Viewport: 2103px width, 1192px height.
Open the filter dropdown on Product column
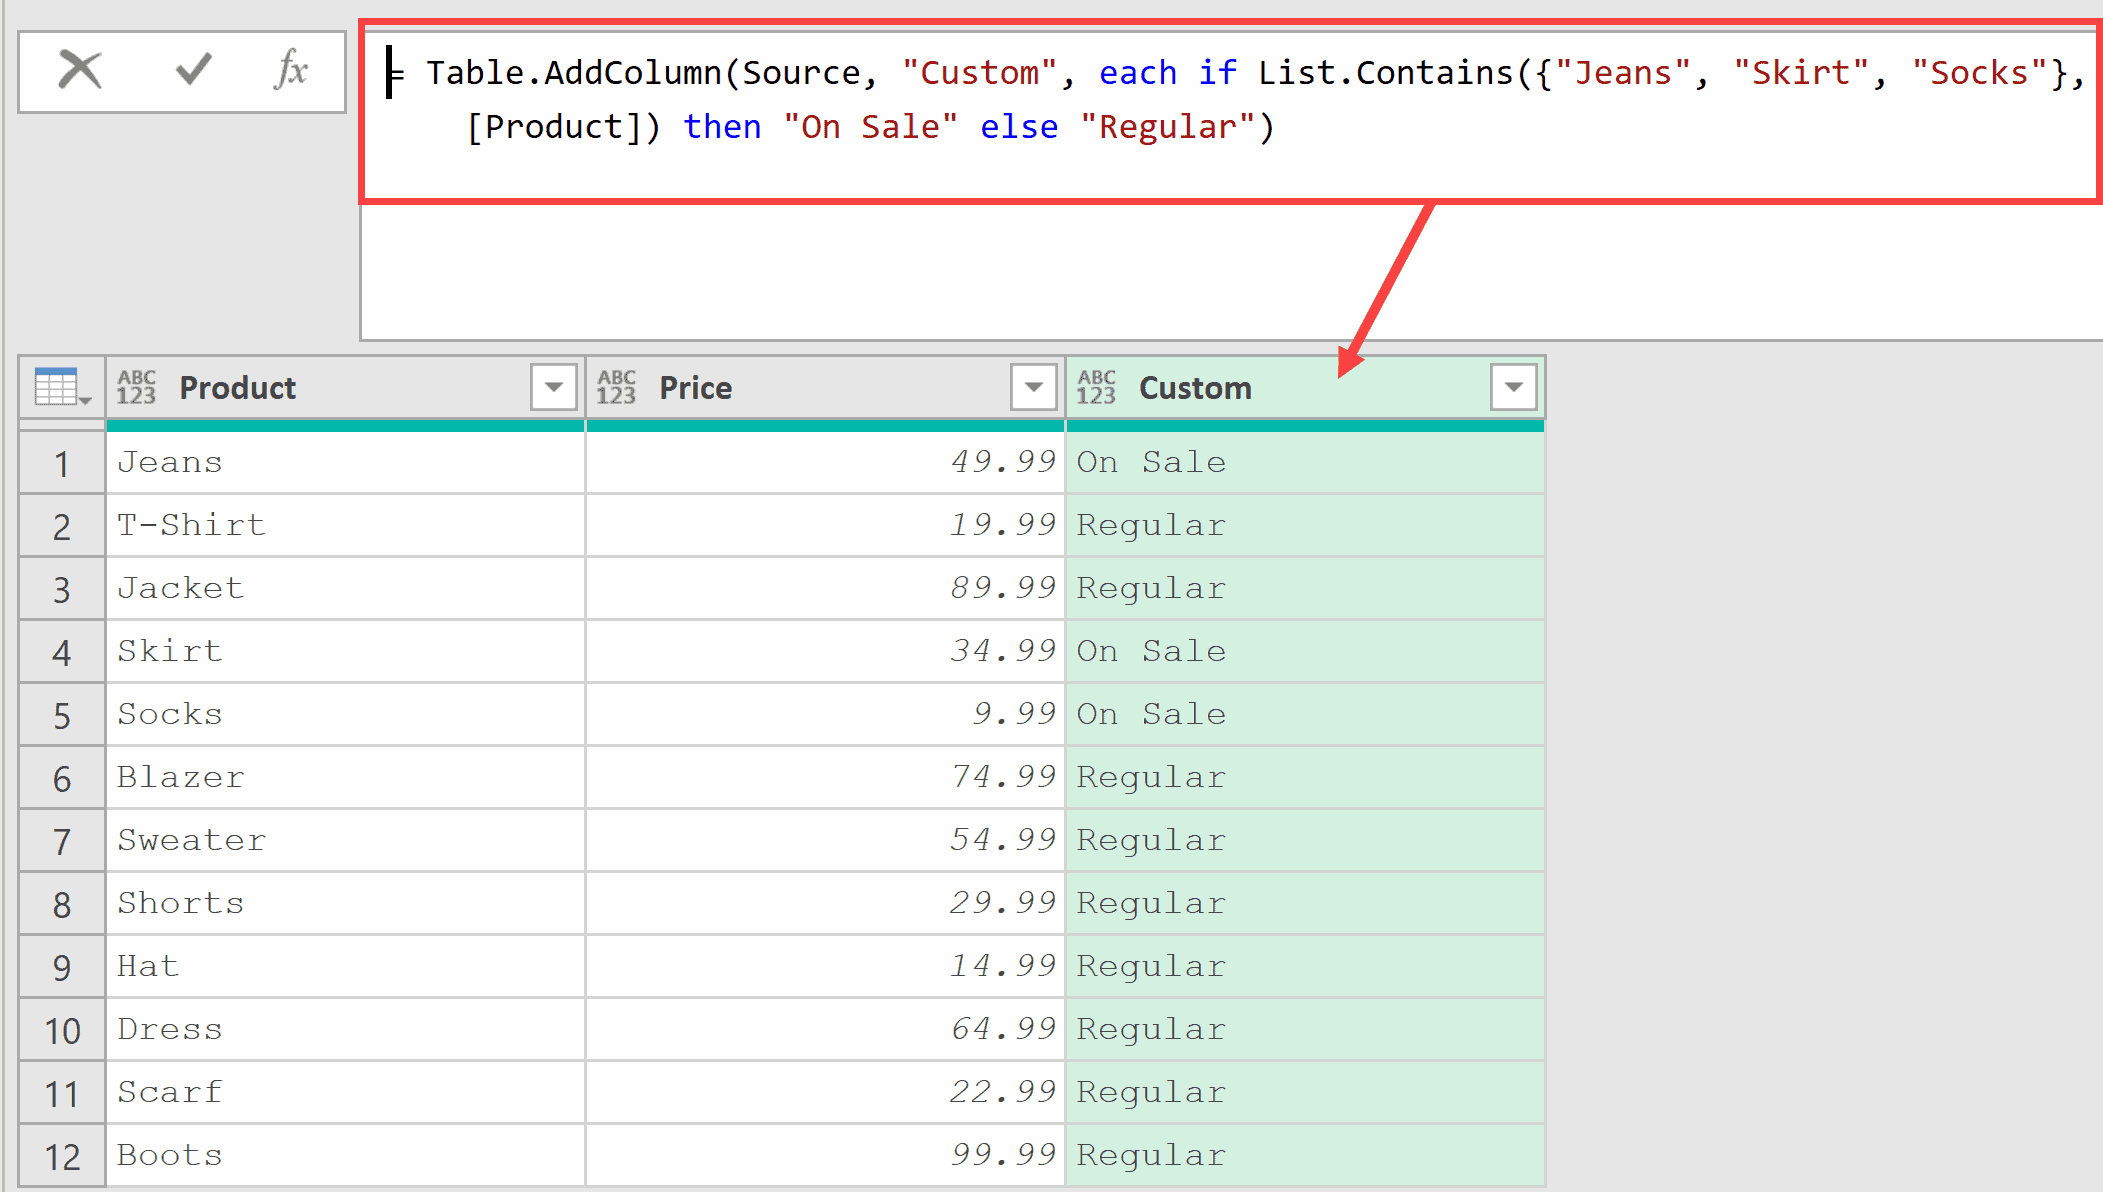(553, 386)
